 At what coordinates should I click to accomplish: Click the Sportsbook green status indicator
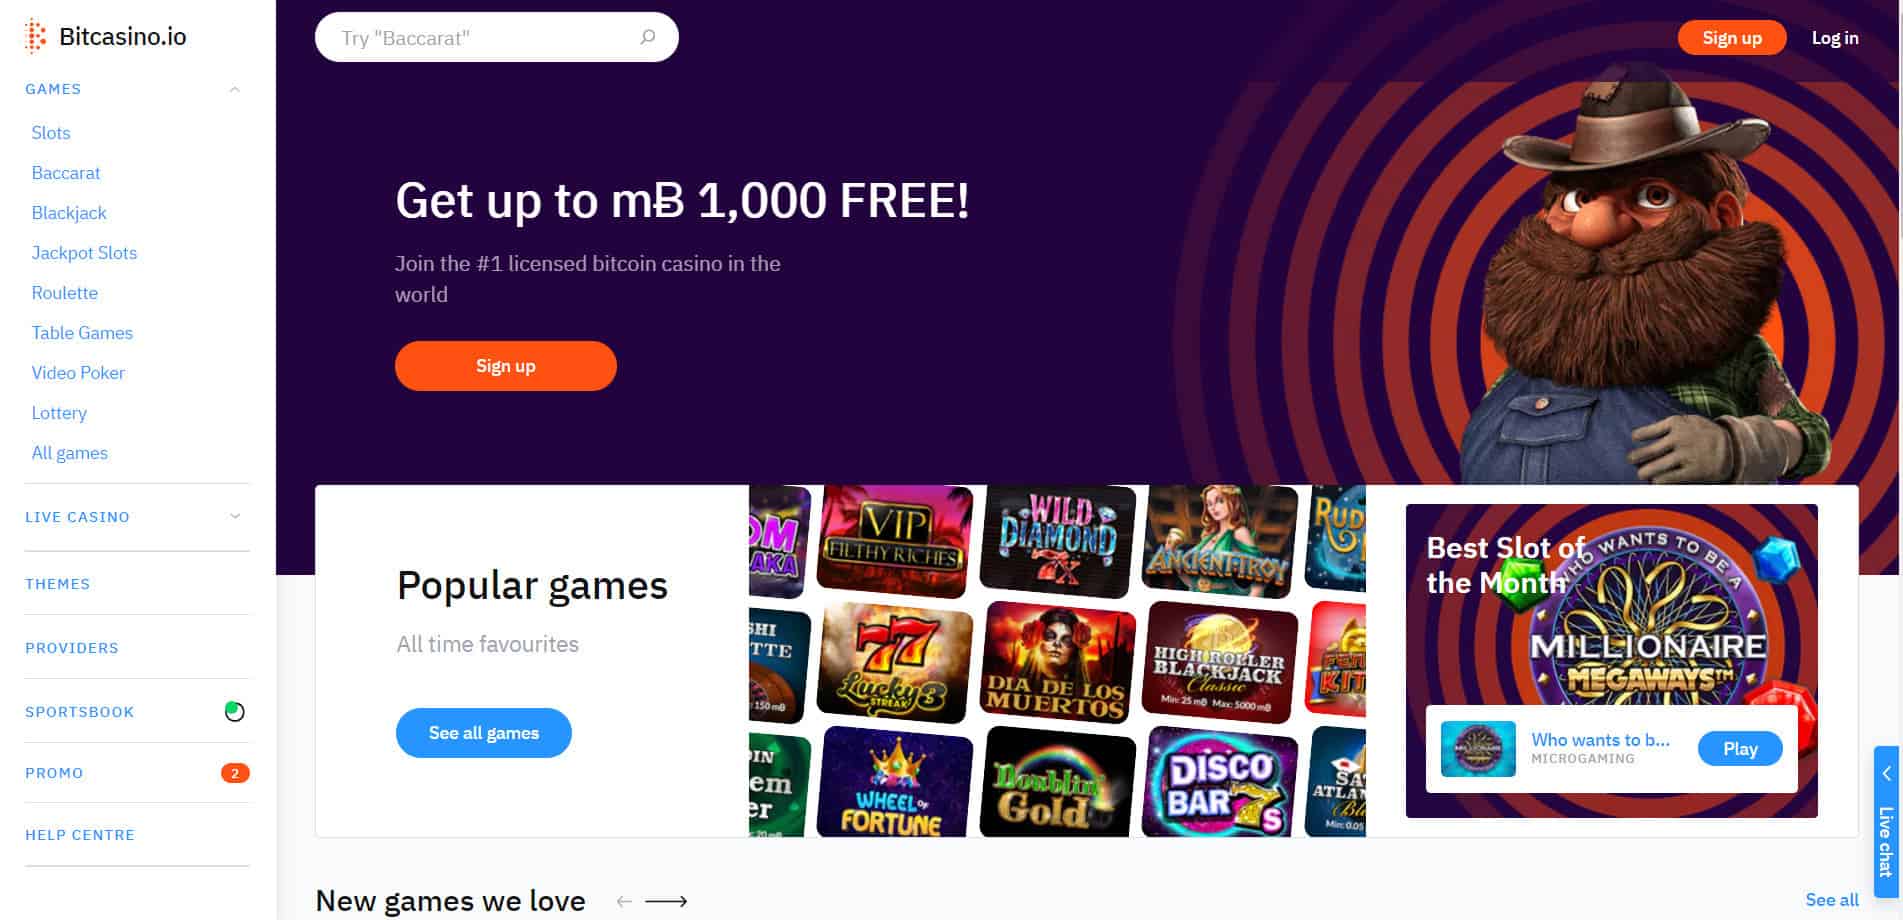pyautogui.click(x=235, y=712)
